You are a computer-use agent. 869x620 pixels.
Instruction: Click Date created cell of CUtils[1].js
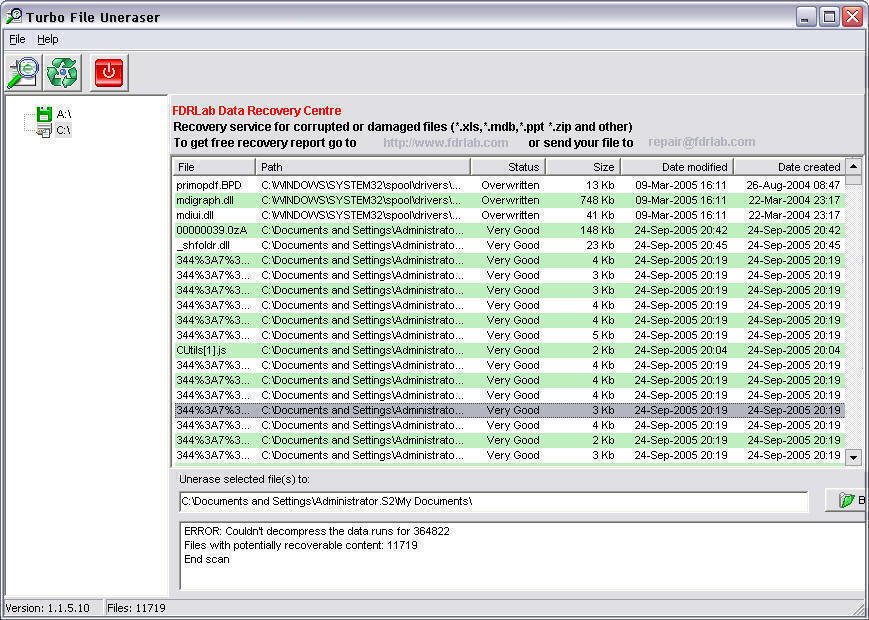794,350
